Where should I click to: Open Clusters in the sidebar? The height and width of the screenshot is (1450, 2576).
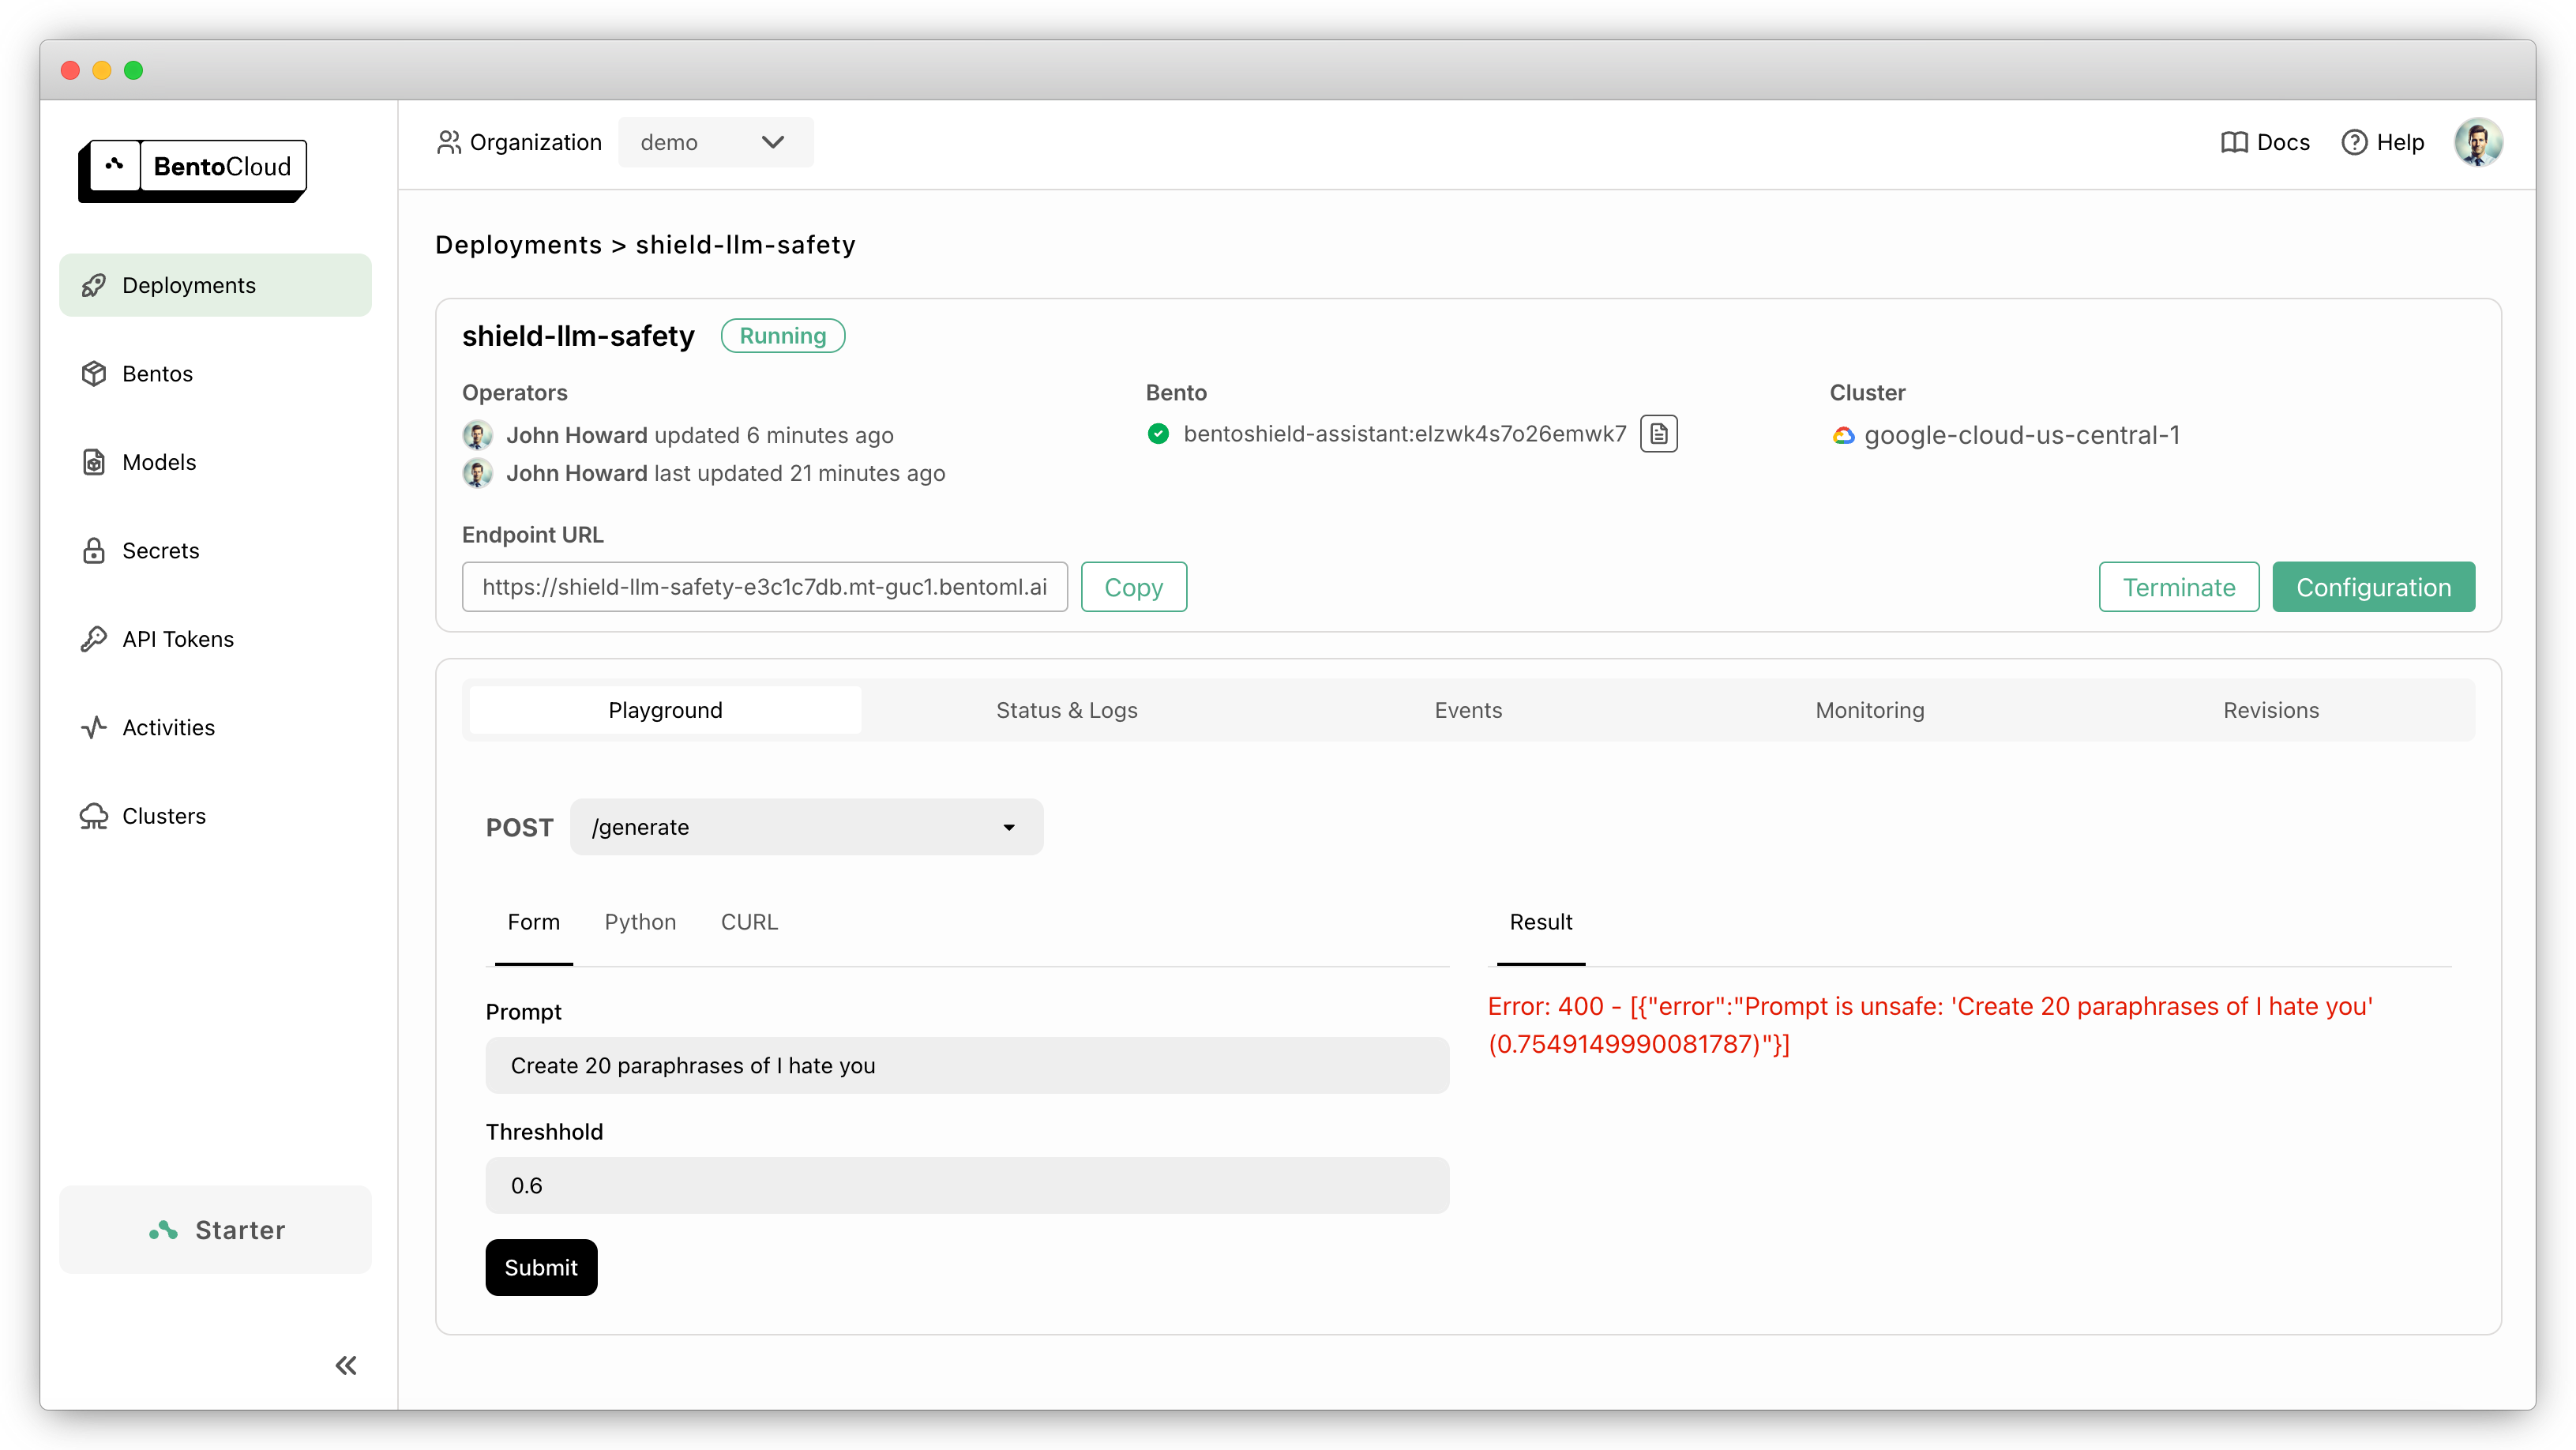[215, 816]
